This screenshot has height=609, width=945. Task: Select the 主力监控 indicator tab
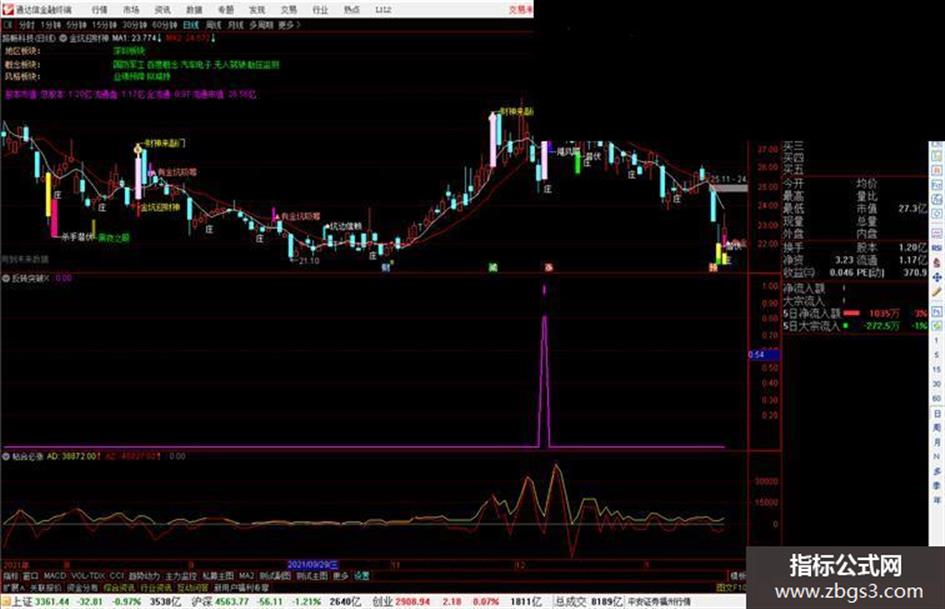tap(181, 576)
